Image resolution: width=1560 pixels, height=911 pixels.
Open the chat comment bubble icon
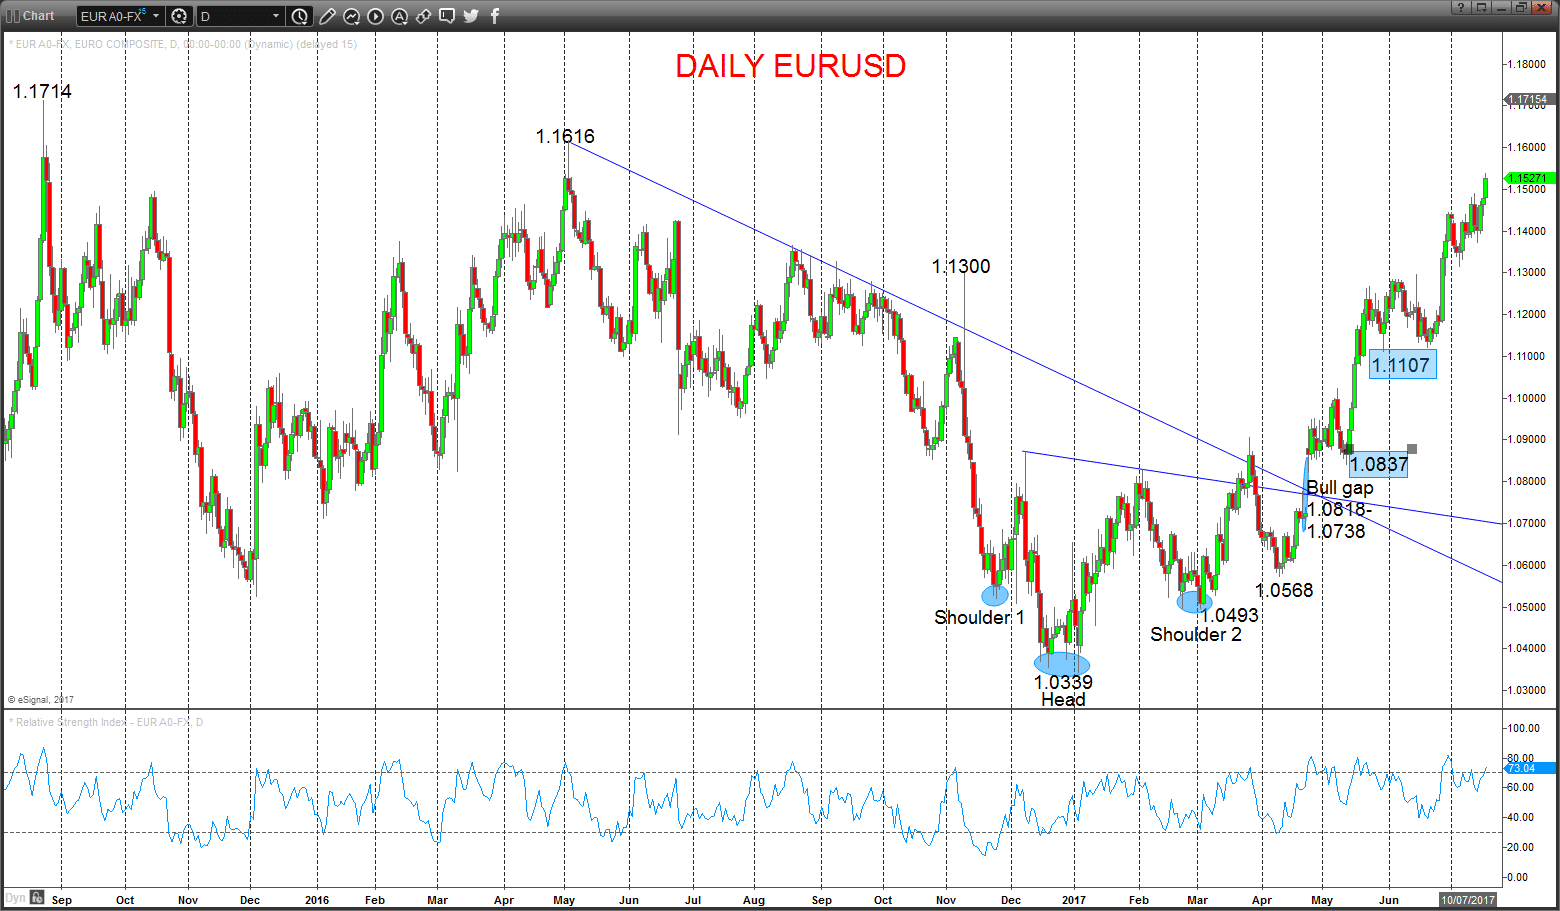point(447,16)
